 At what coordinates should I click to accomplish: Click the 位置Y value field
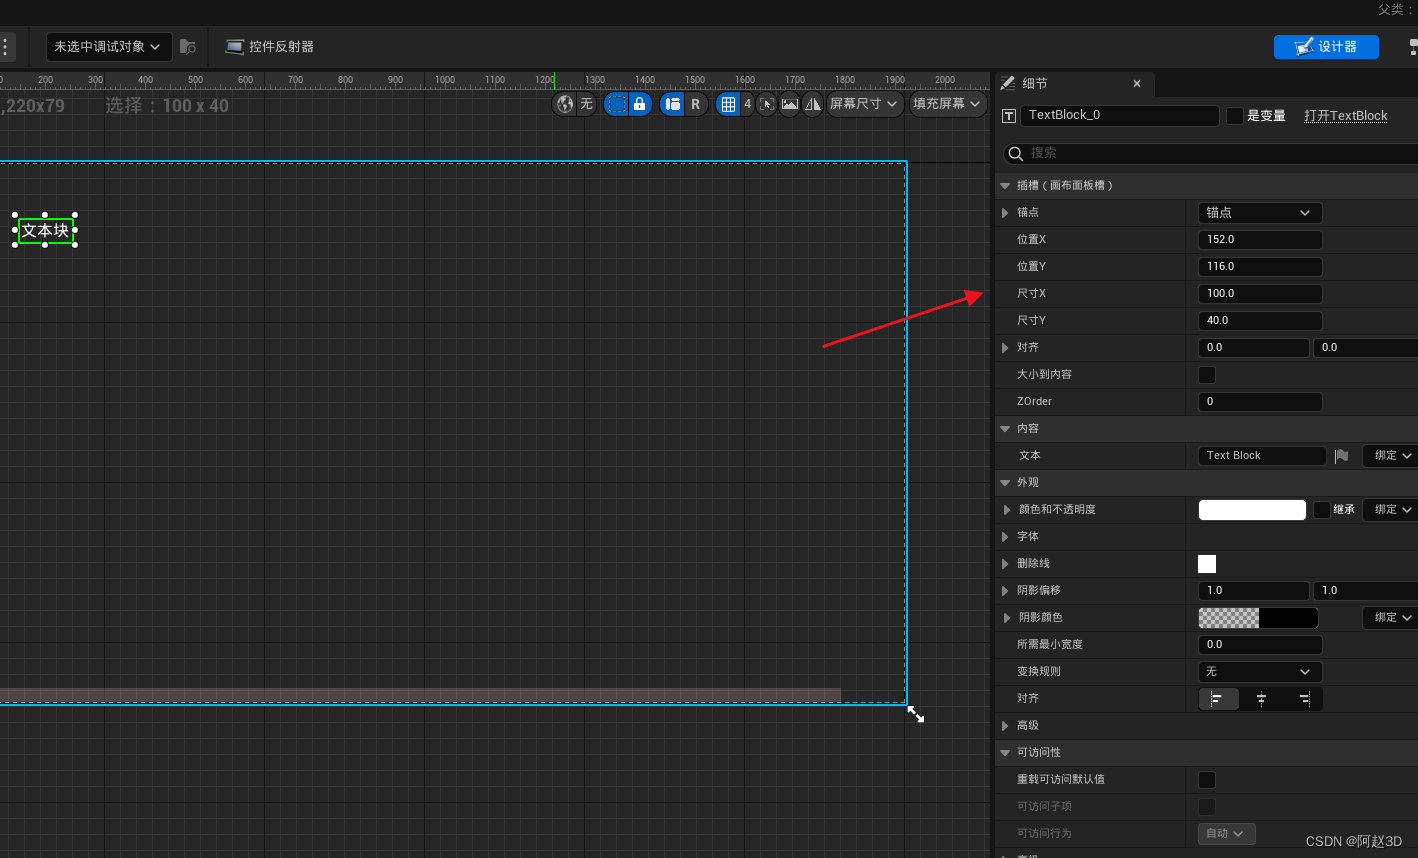1260,267
